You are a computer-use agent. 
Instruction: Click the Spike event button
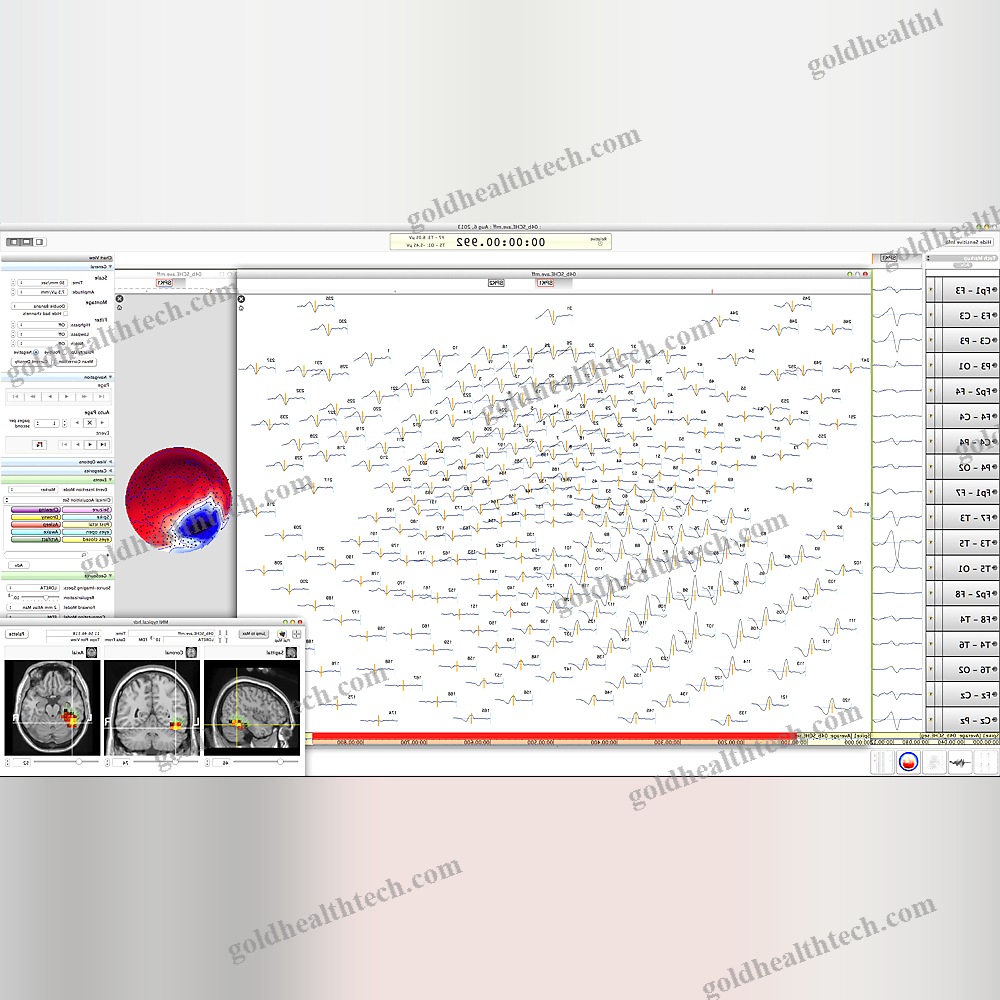[87, 517]
